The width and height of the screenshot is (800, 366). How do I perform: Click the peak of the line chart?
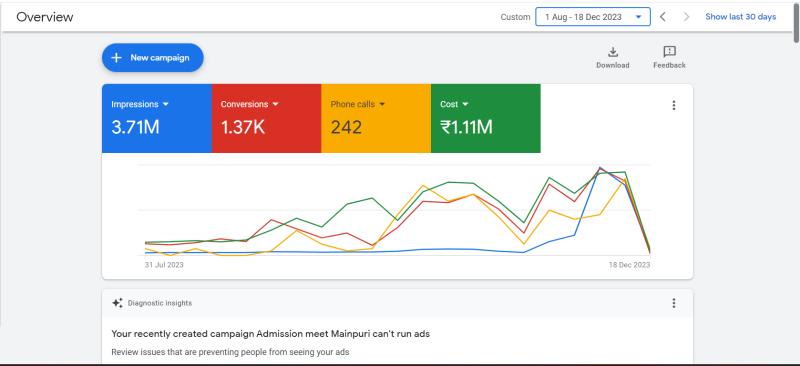(x=600, y=167)
